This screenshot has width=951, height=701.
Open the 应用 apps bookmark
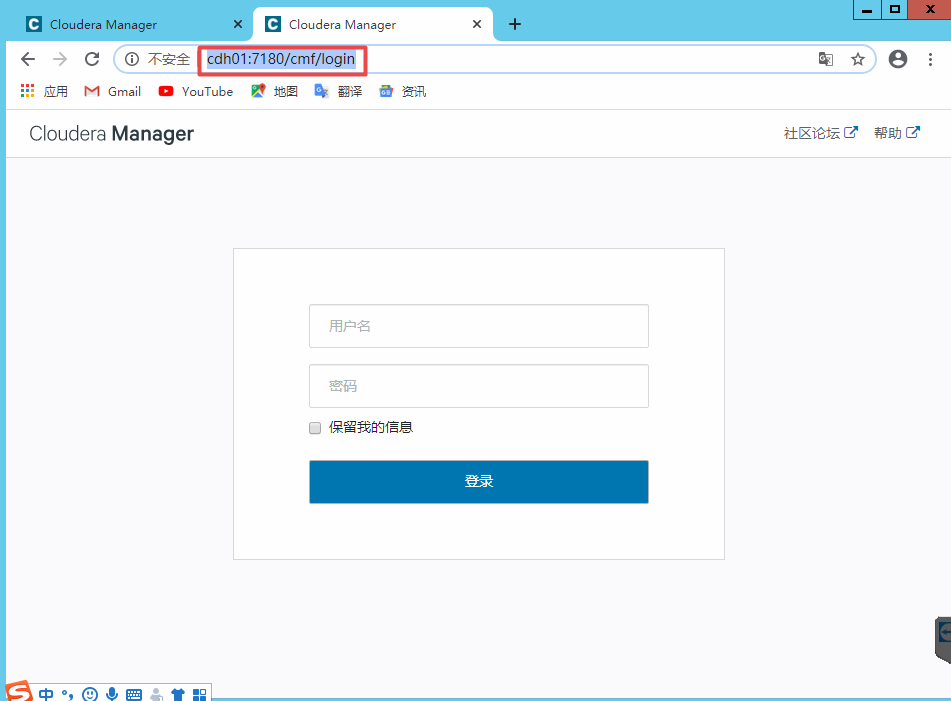pos(44,92)
